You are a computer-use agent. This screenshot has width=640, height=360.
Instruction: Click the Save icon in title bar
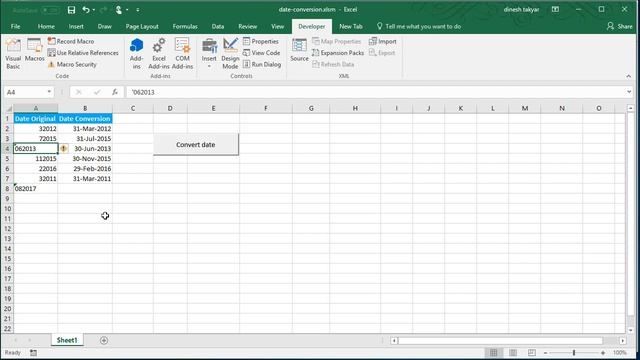pyautogui.click(x=71, y=10)
